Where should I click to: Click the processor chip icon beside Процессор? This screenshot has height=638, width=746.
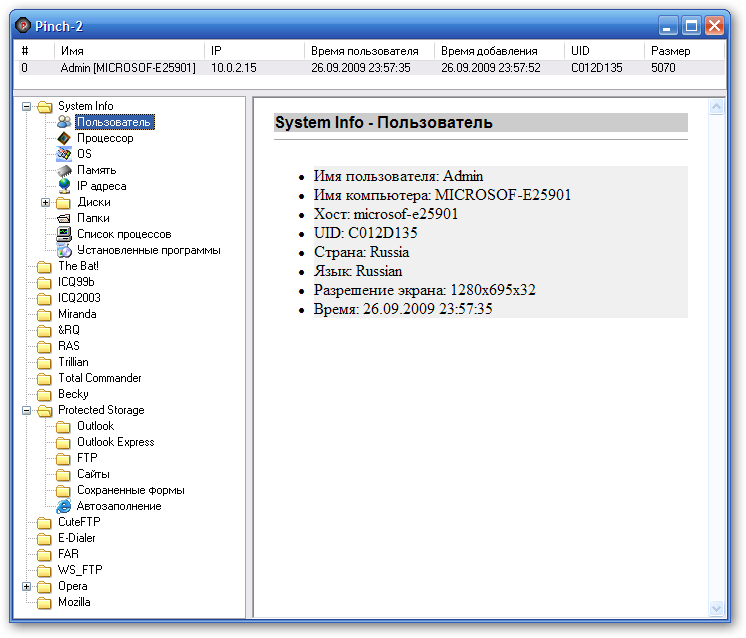click(64, 138)
